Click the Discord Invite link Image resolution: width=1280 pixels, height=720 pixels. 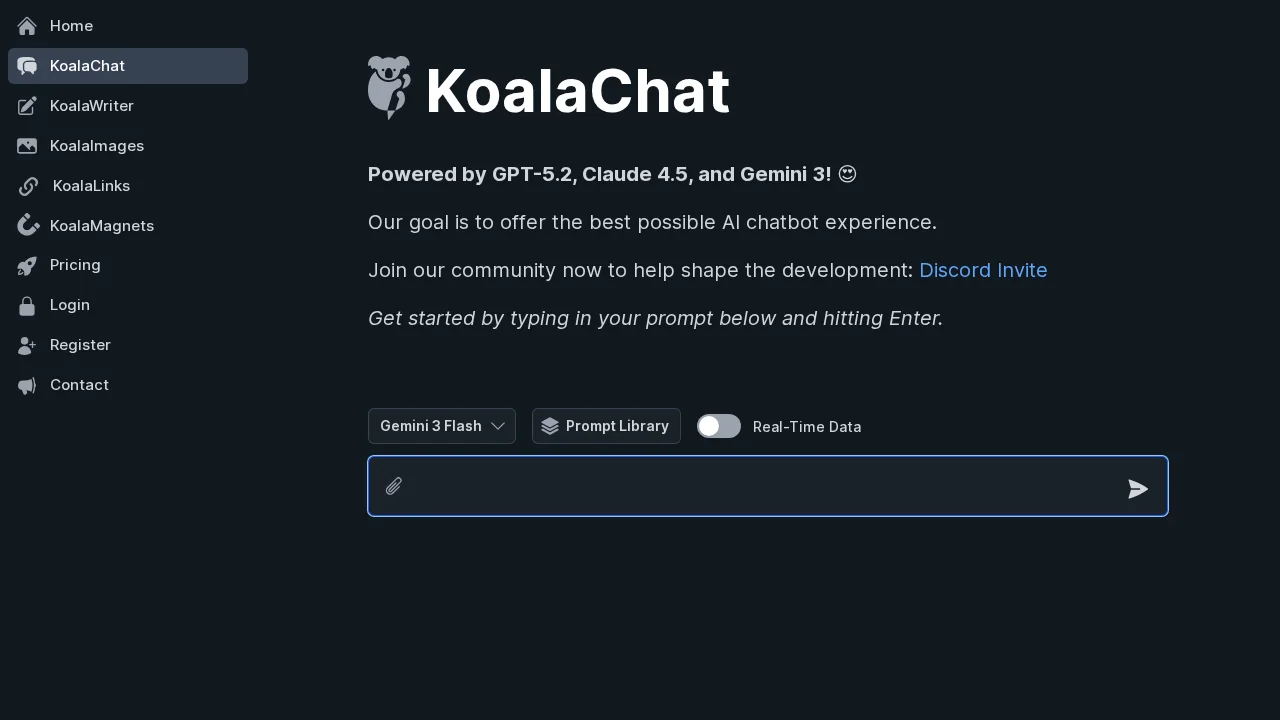point(983,270)
